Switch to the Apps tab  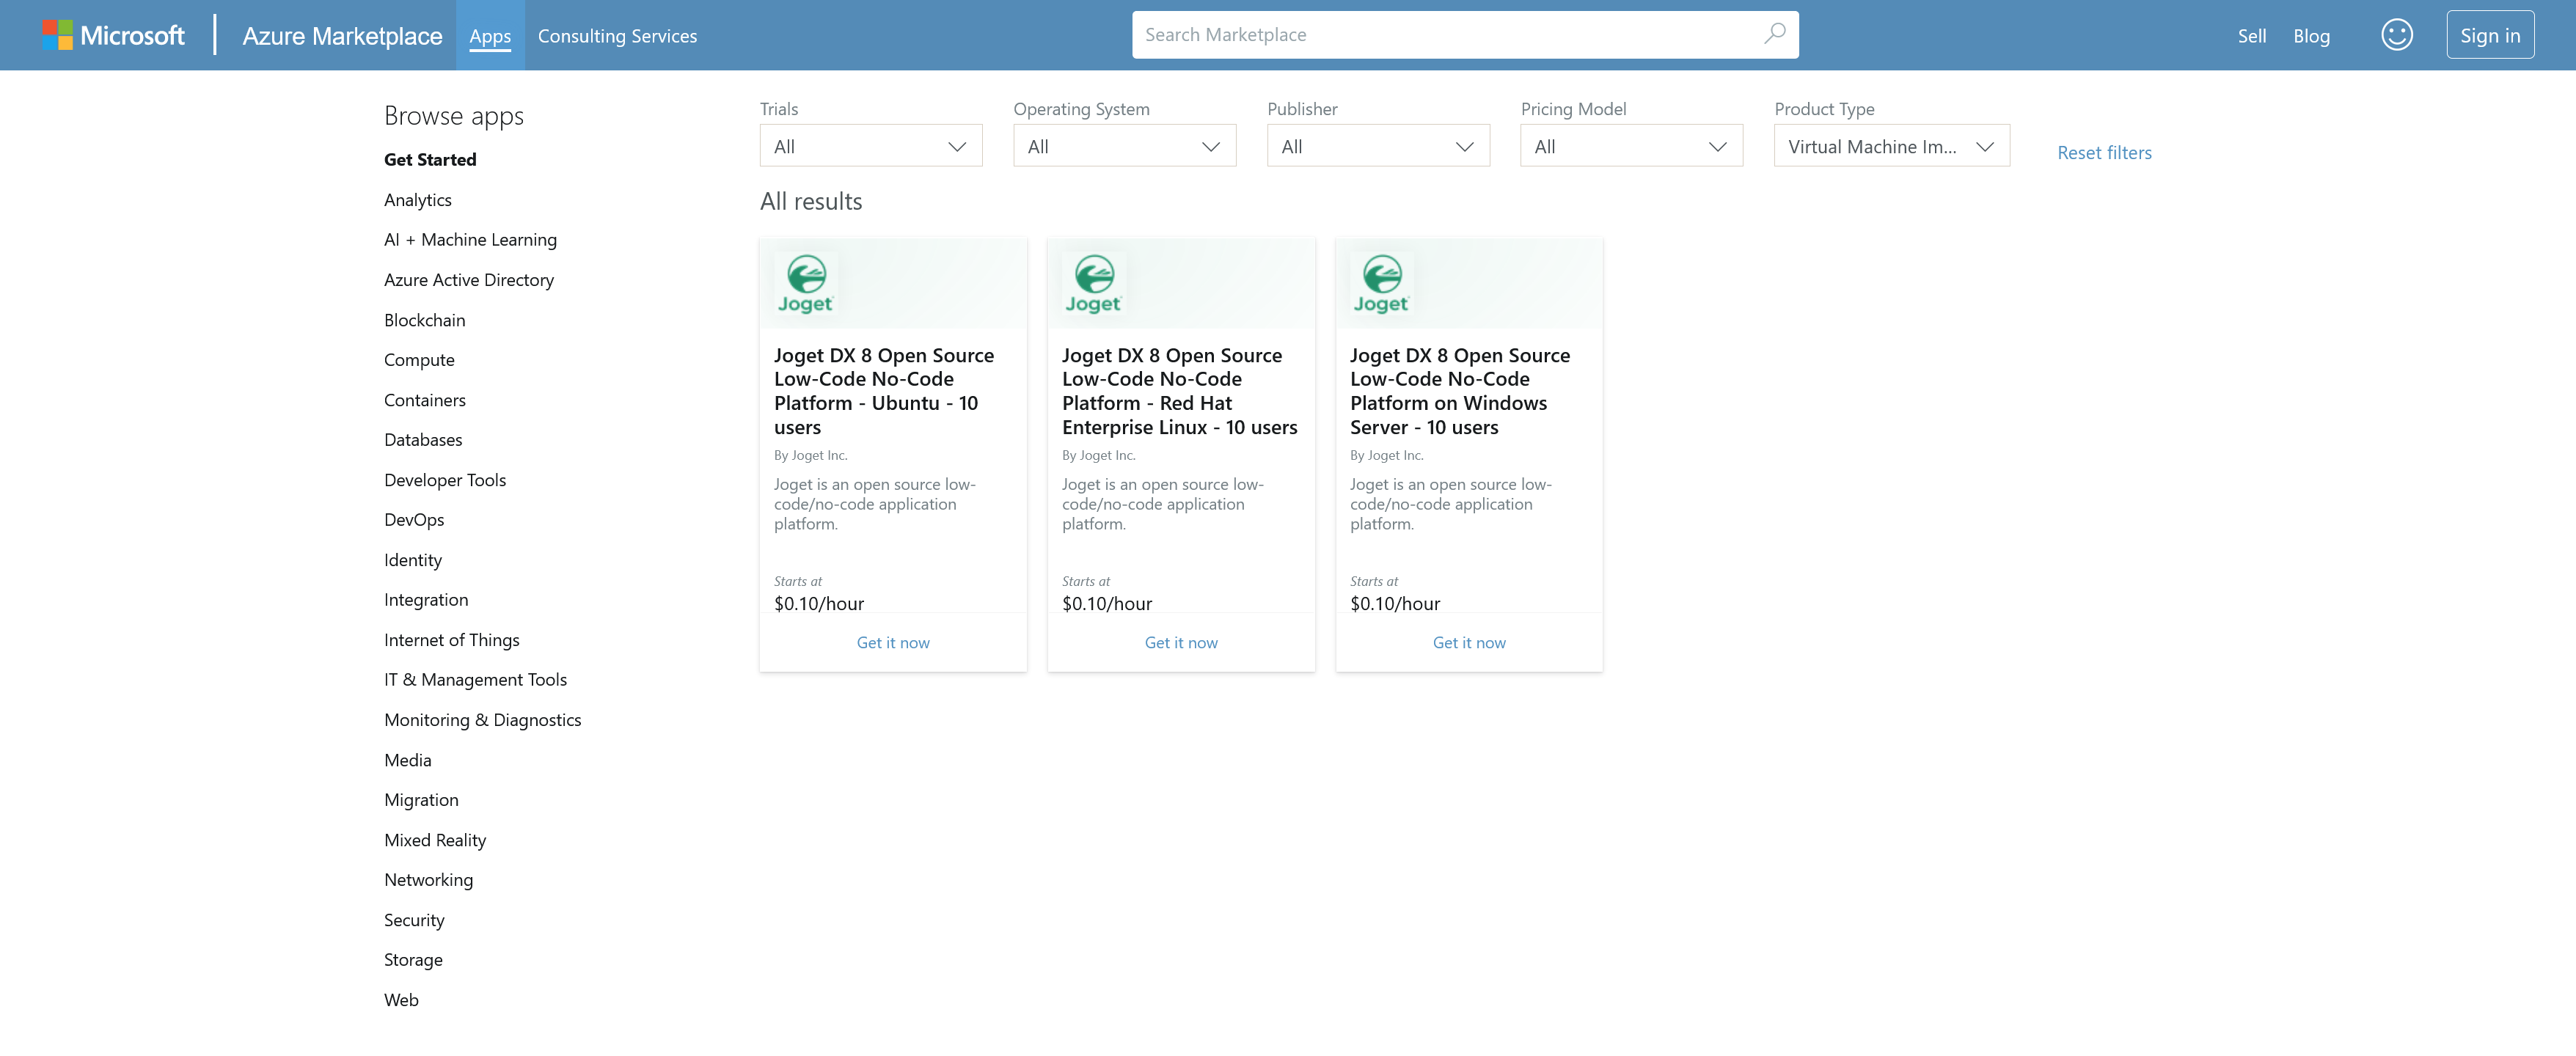(490, 36)
